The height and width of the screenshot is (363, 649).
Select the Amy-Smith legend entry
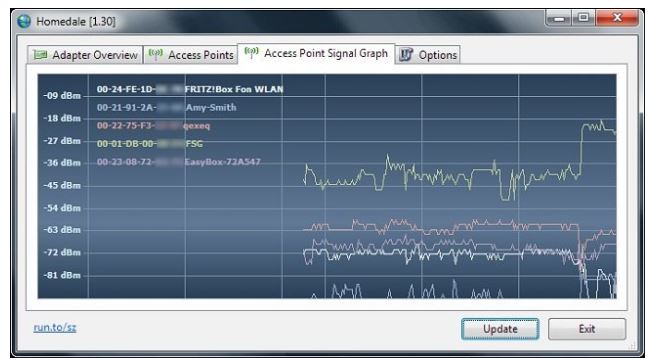(166, 107)
